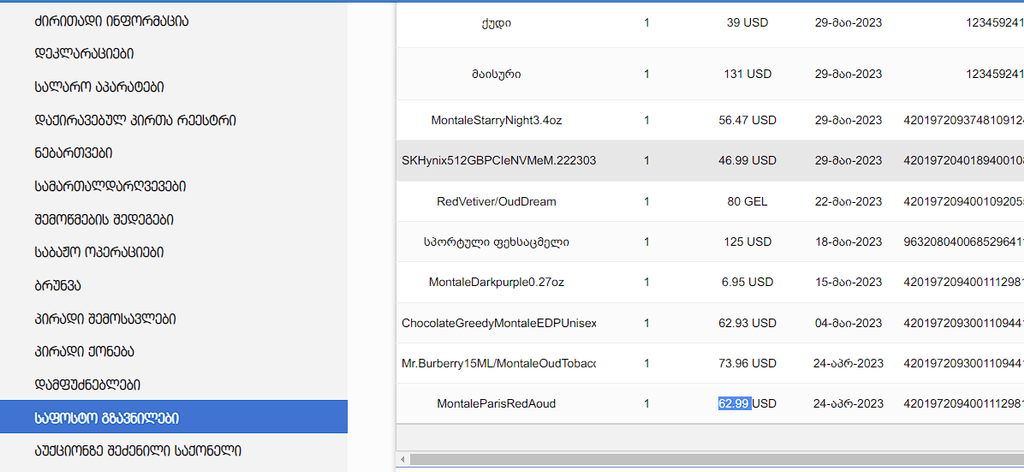
Task: Select the 18-მაი-2023 date cell
Action: tap(848, 242)
